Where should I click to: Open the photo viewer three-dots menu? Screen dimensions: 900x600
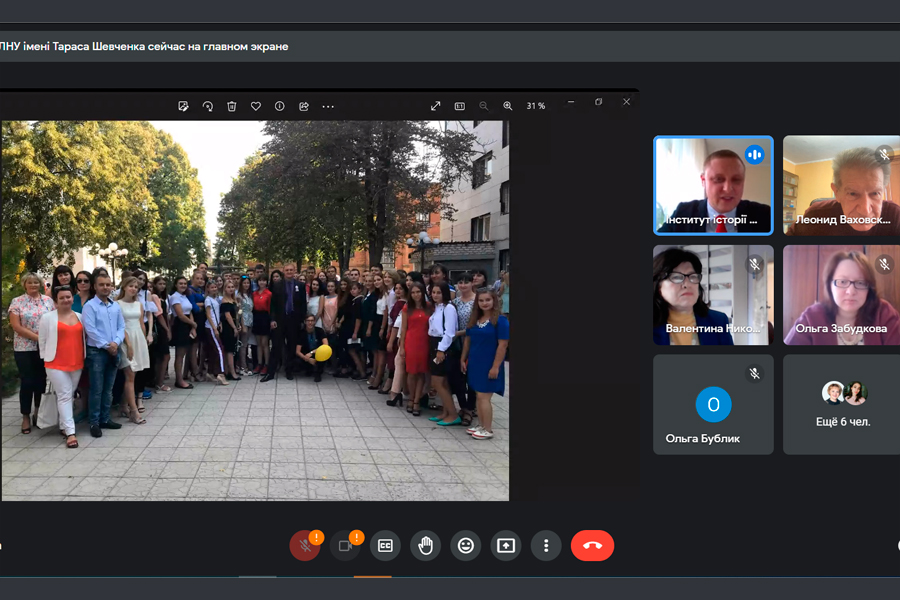point(328,106)
